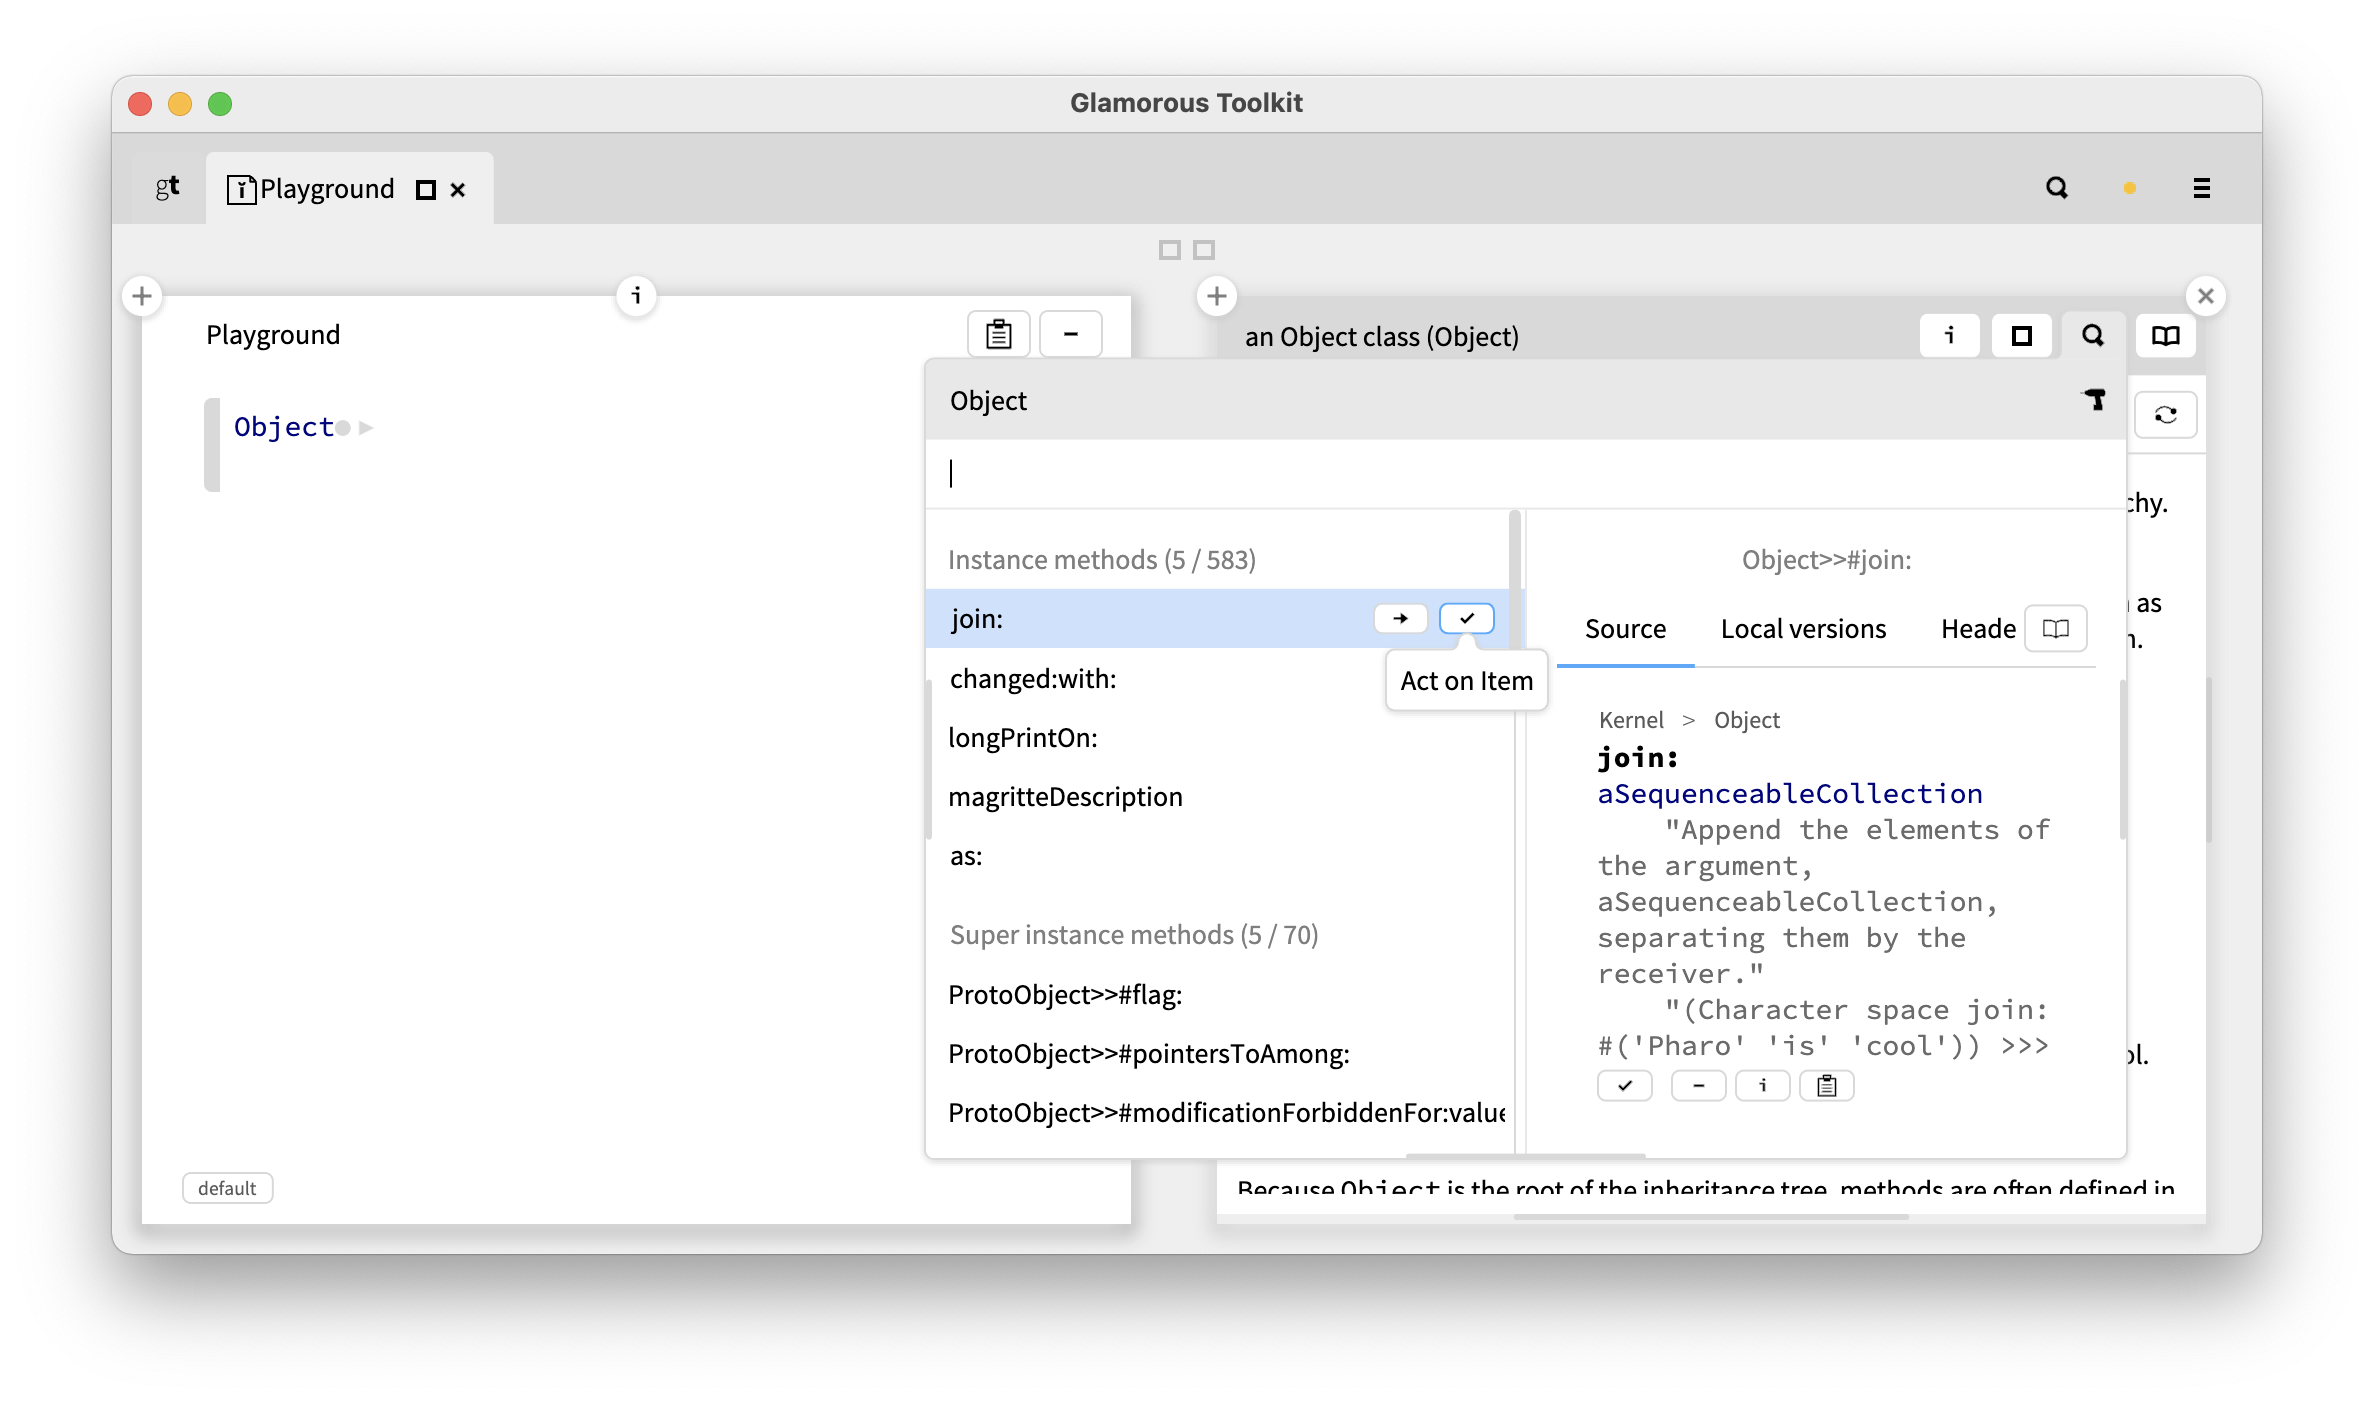Click the default button at bottom left

[x=227, y=1188]
